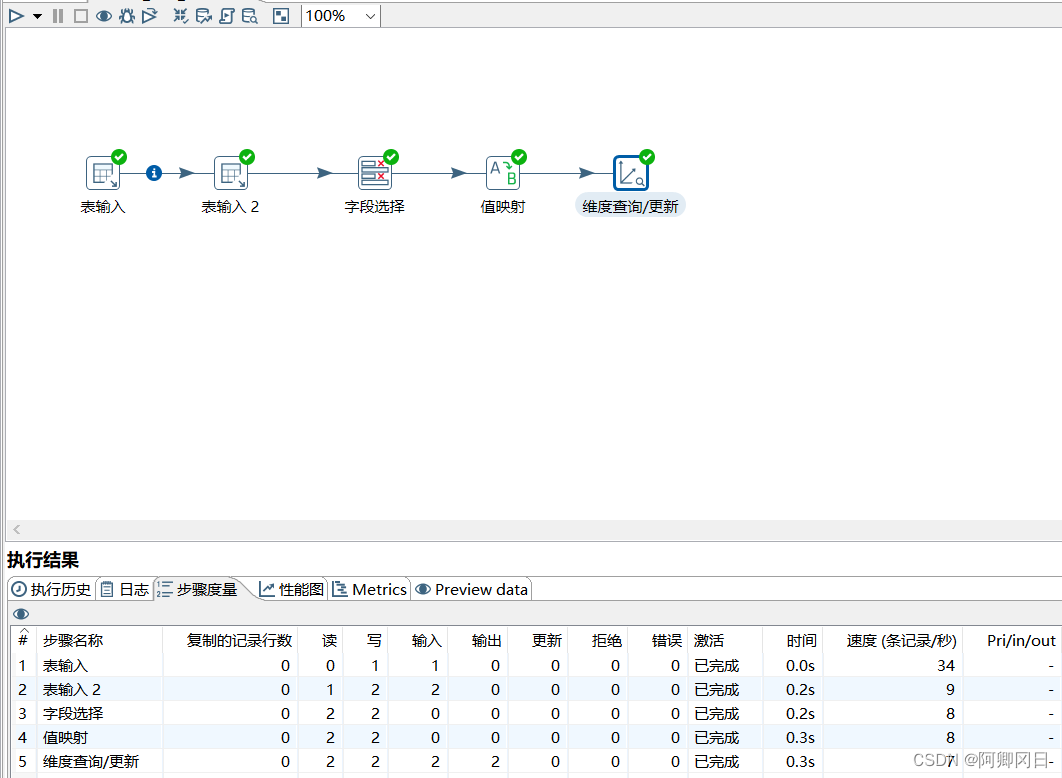Toggle the execution results panel visibility
The width and height of the screenshot is (1062, 778).
coord(281,16)
